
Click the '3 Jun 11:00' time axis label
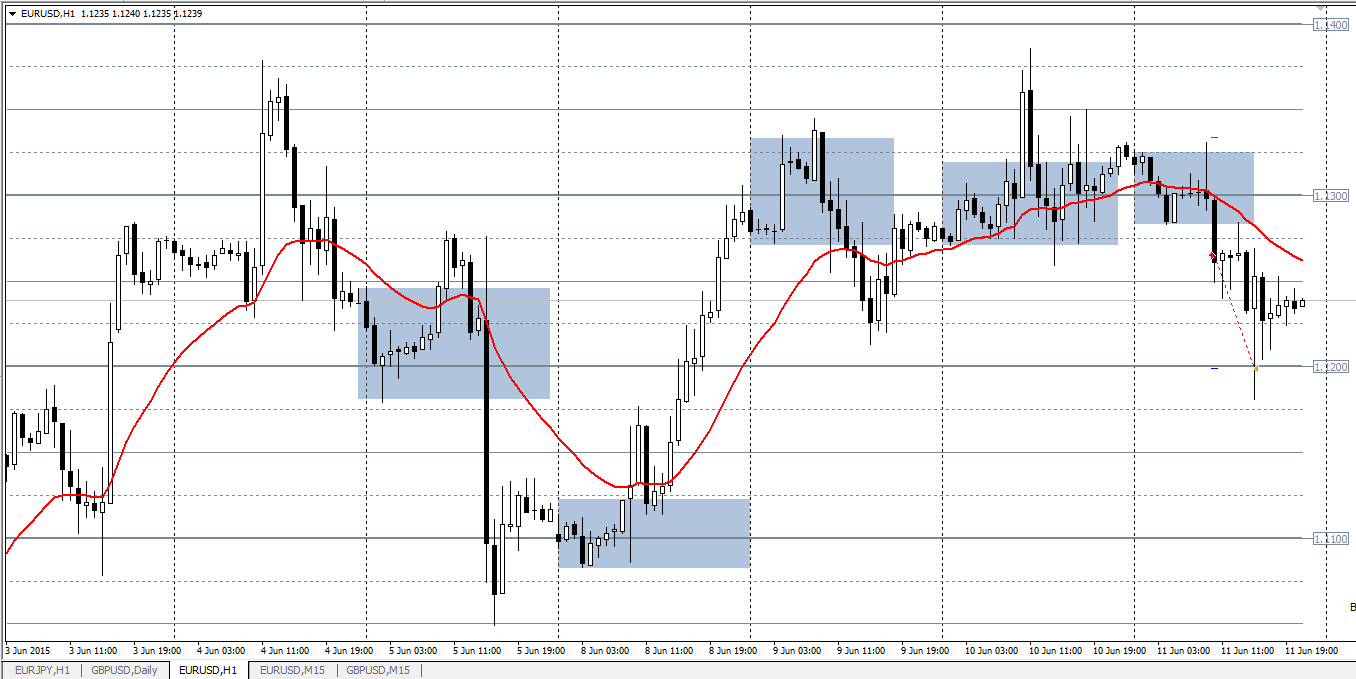point(94,650)
